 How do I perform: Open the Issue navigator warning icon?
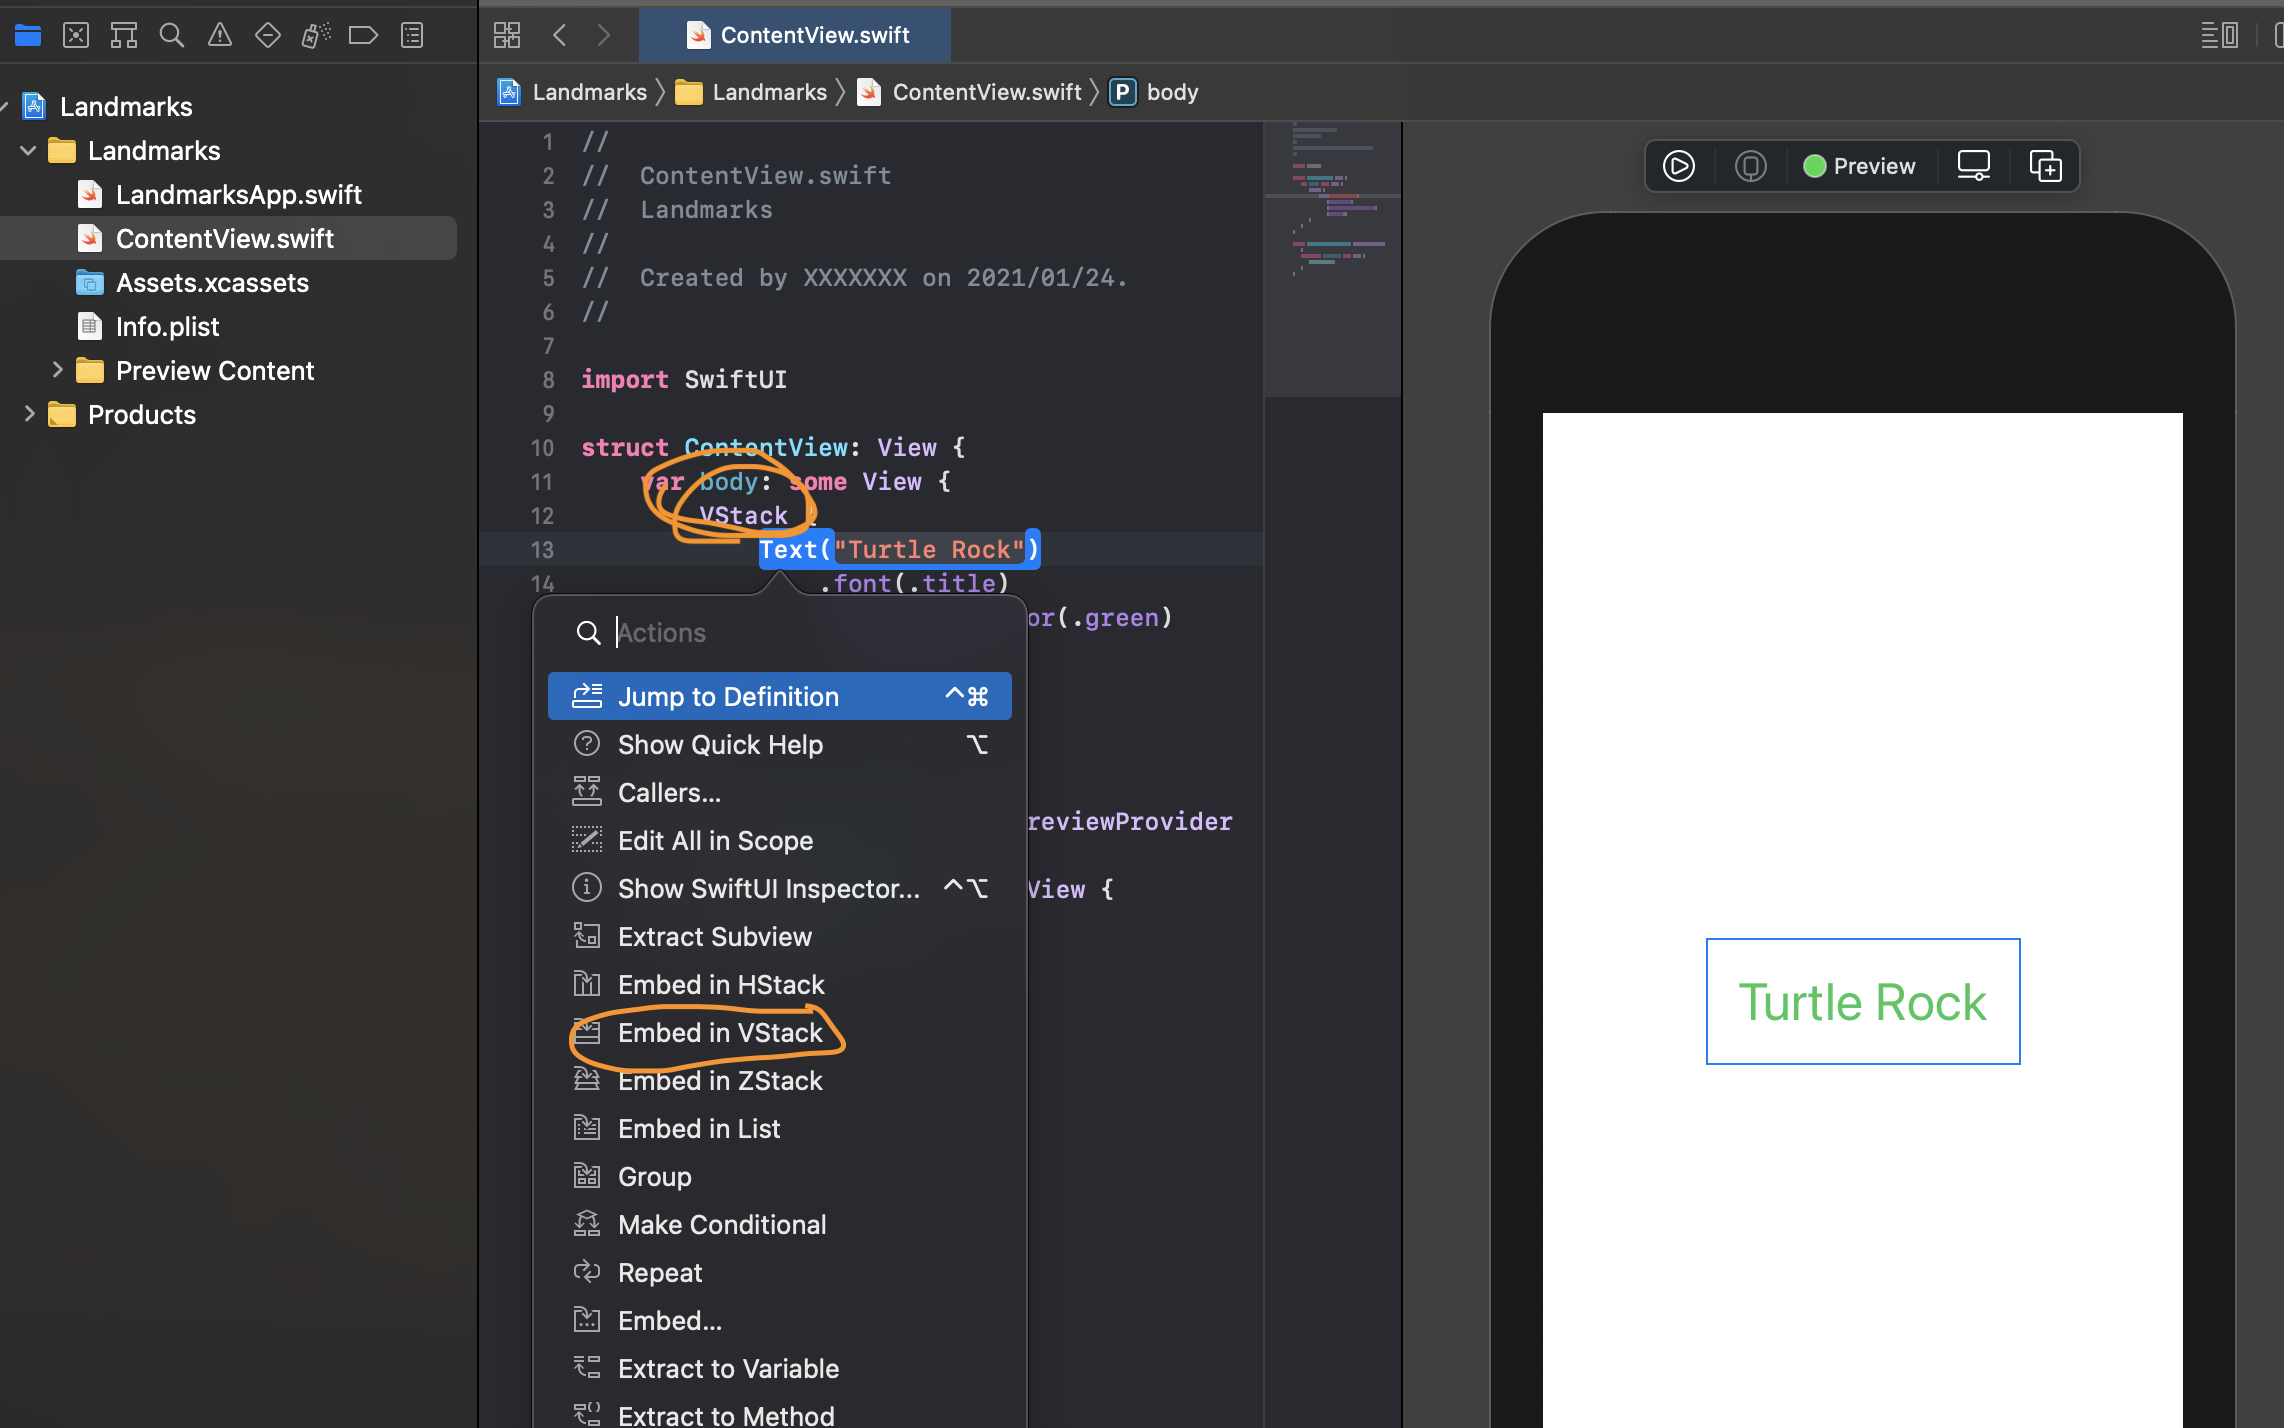pos(220,36)
